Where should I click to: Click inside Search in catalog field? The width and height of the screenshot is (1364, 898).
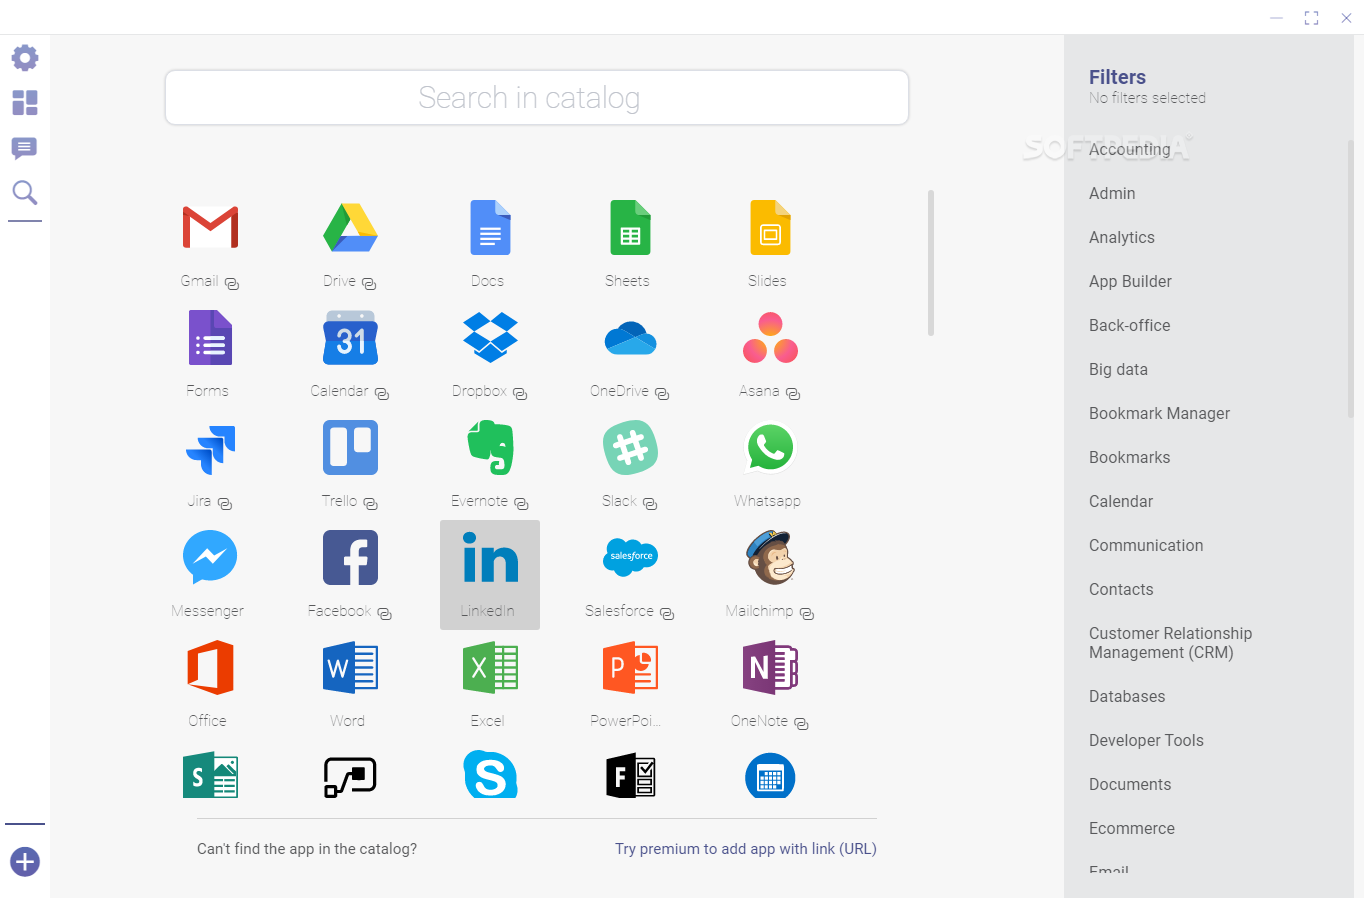tap(537, 97)
